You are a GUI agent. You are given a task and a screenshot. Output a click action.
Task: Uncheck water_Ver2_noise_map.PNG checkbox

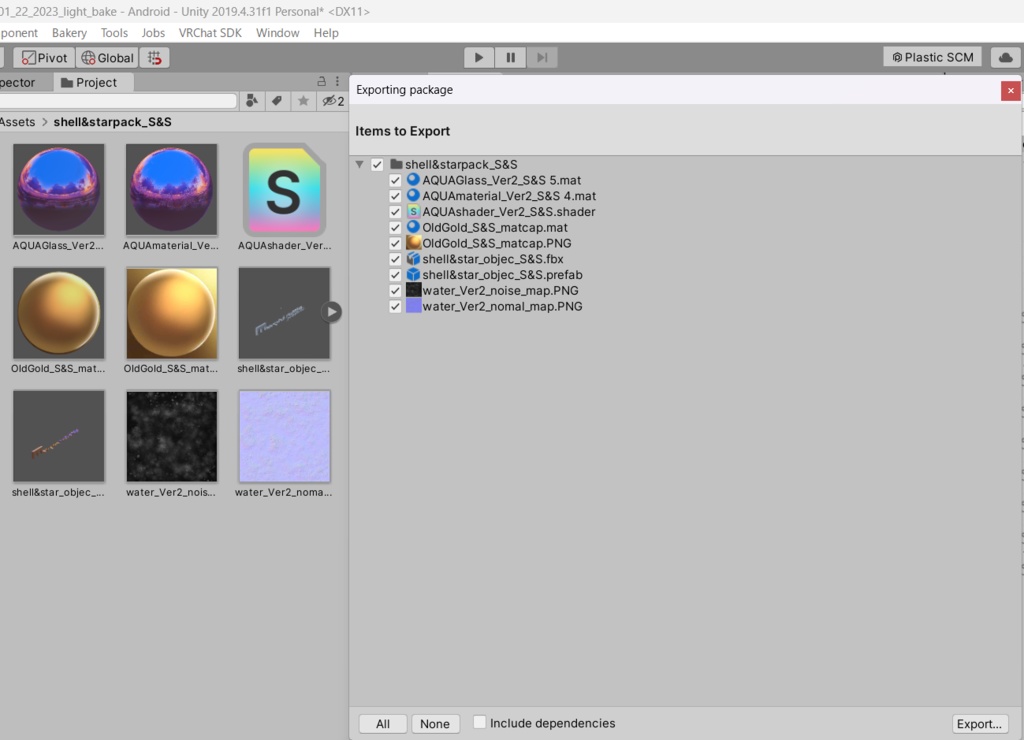(x=395, y=291)
